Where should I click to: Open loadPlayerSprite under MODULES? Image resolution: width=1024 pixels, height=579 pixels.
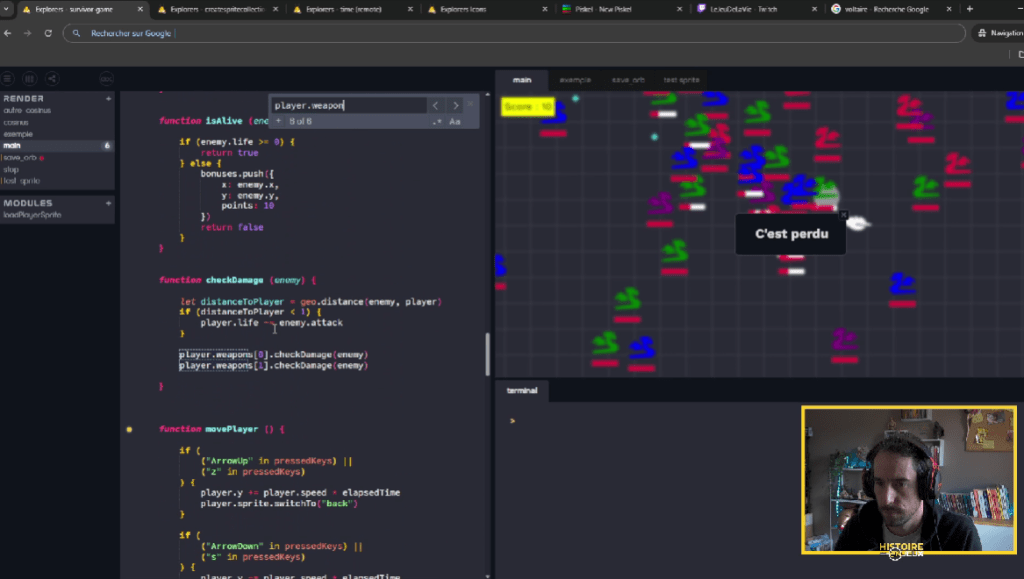point(32,214)
